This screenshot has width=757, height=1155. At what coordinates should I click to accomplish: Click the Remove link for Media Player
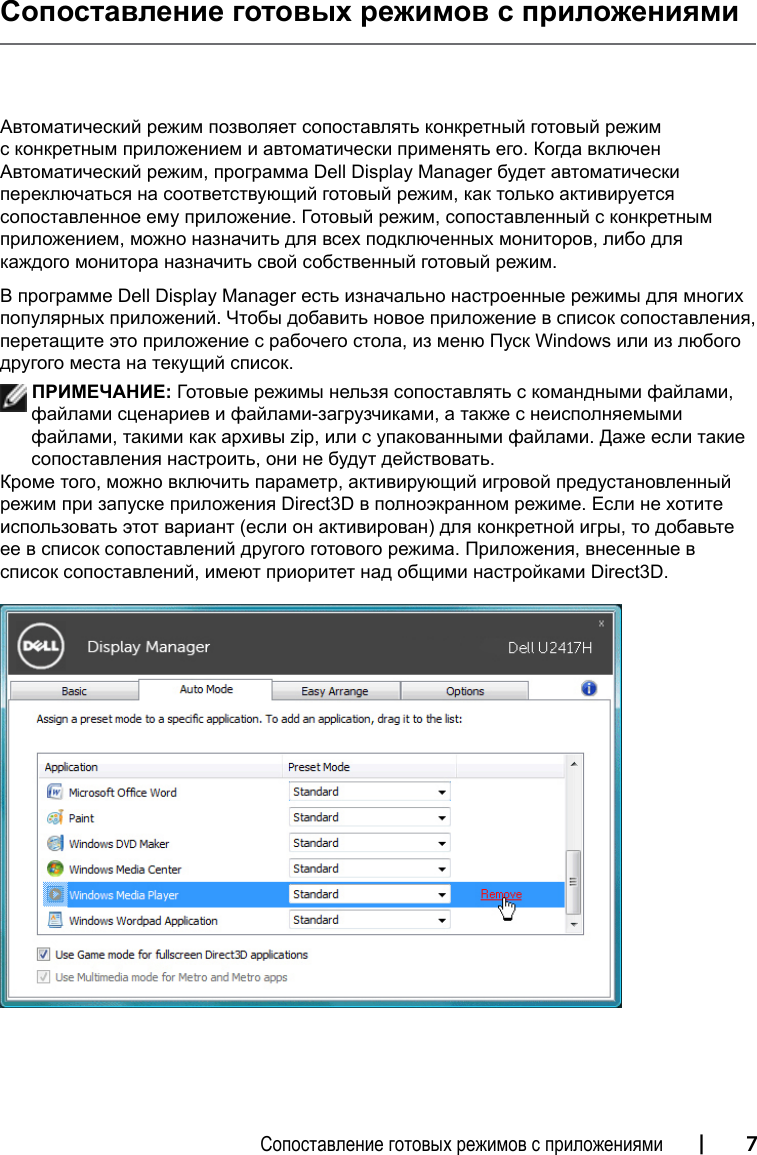click(501, 894)
